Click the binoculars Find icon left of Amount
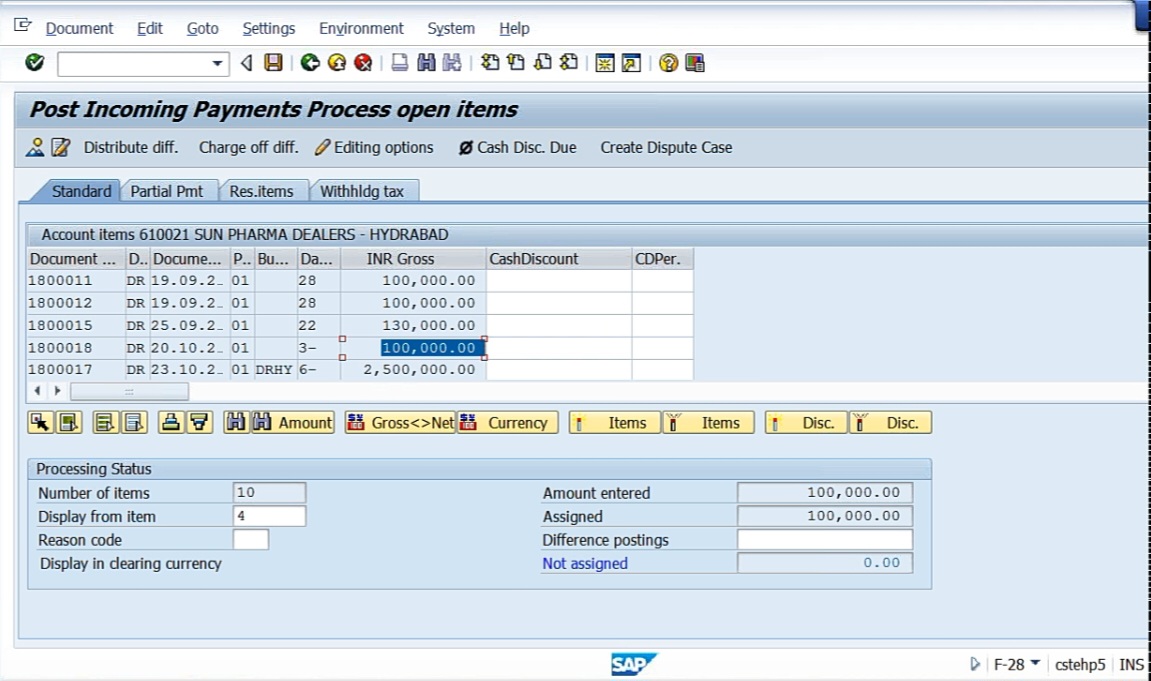Viewport: 1151px width, 681px height. coord(236,423)
